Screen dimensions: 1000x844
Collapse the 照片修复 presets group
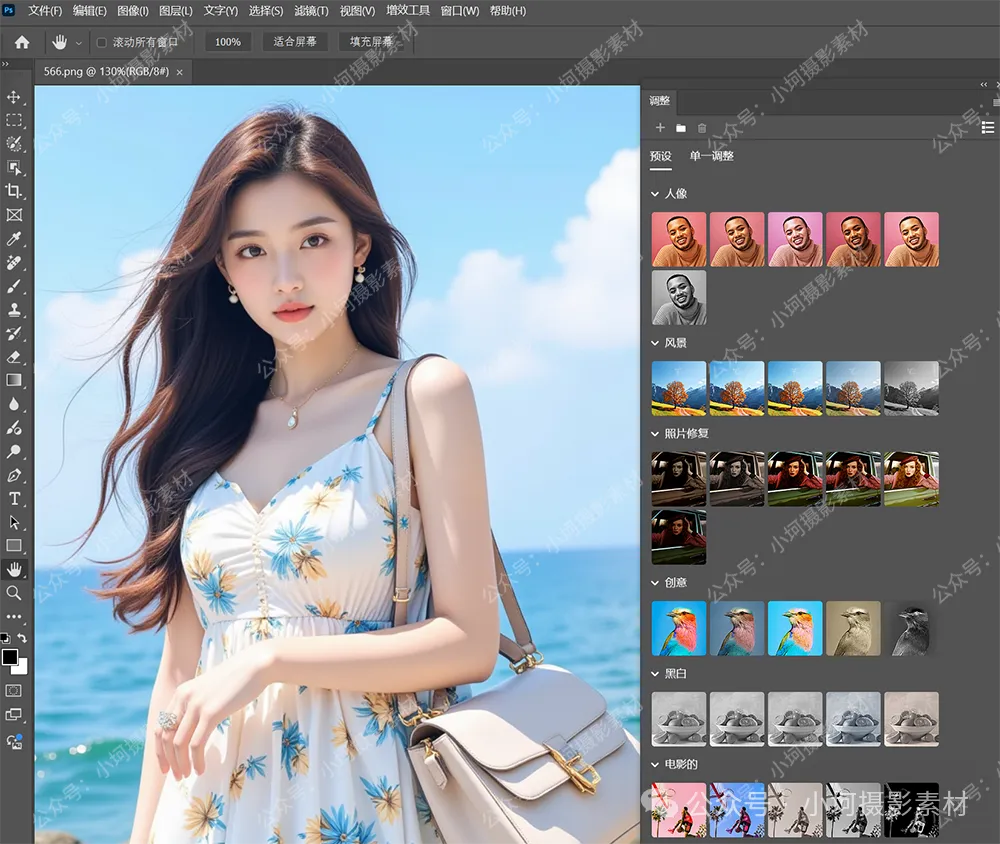[655, 434]
